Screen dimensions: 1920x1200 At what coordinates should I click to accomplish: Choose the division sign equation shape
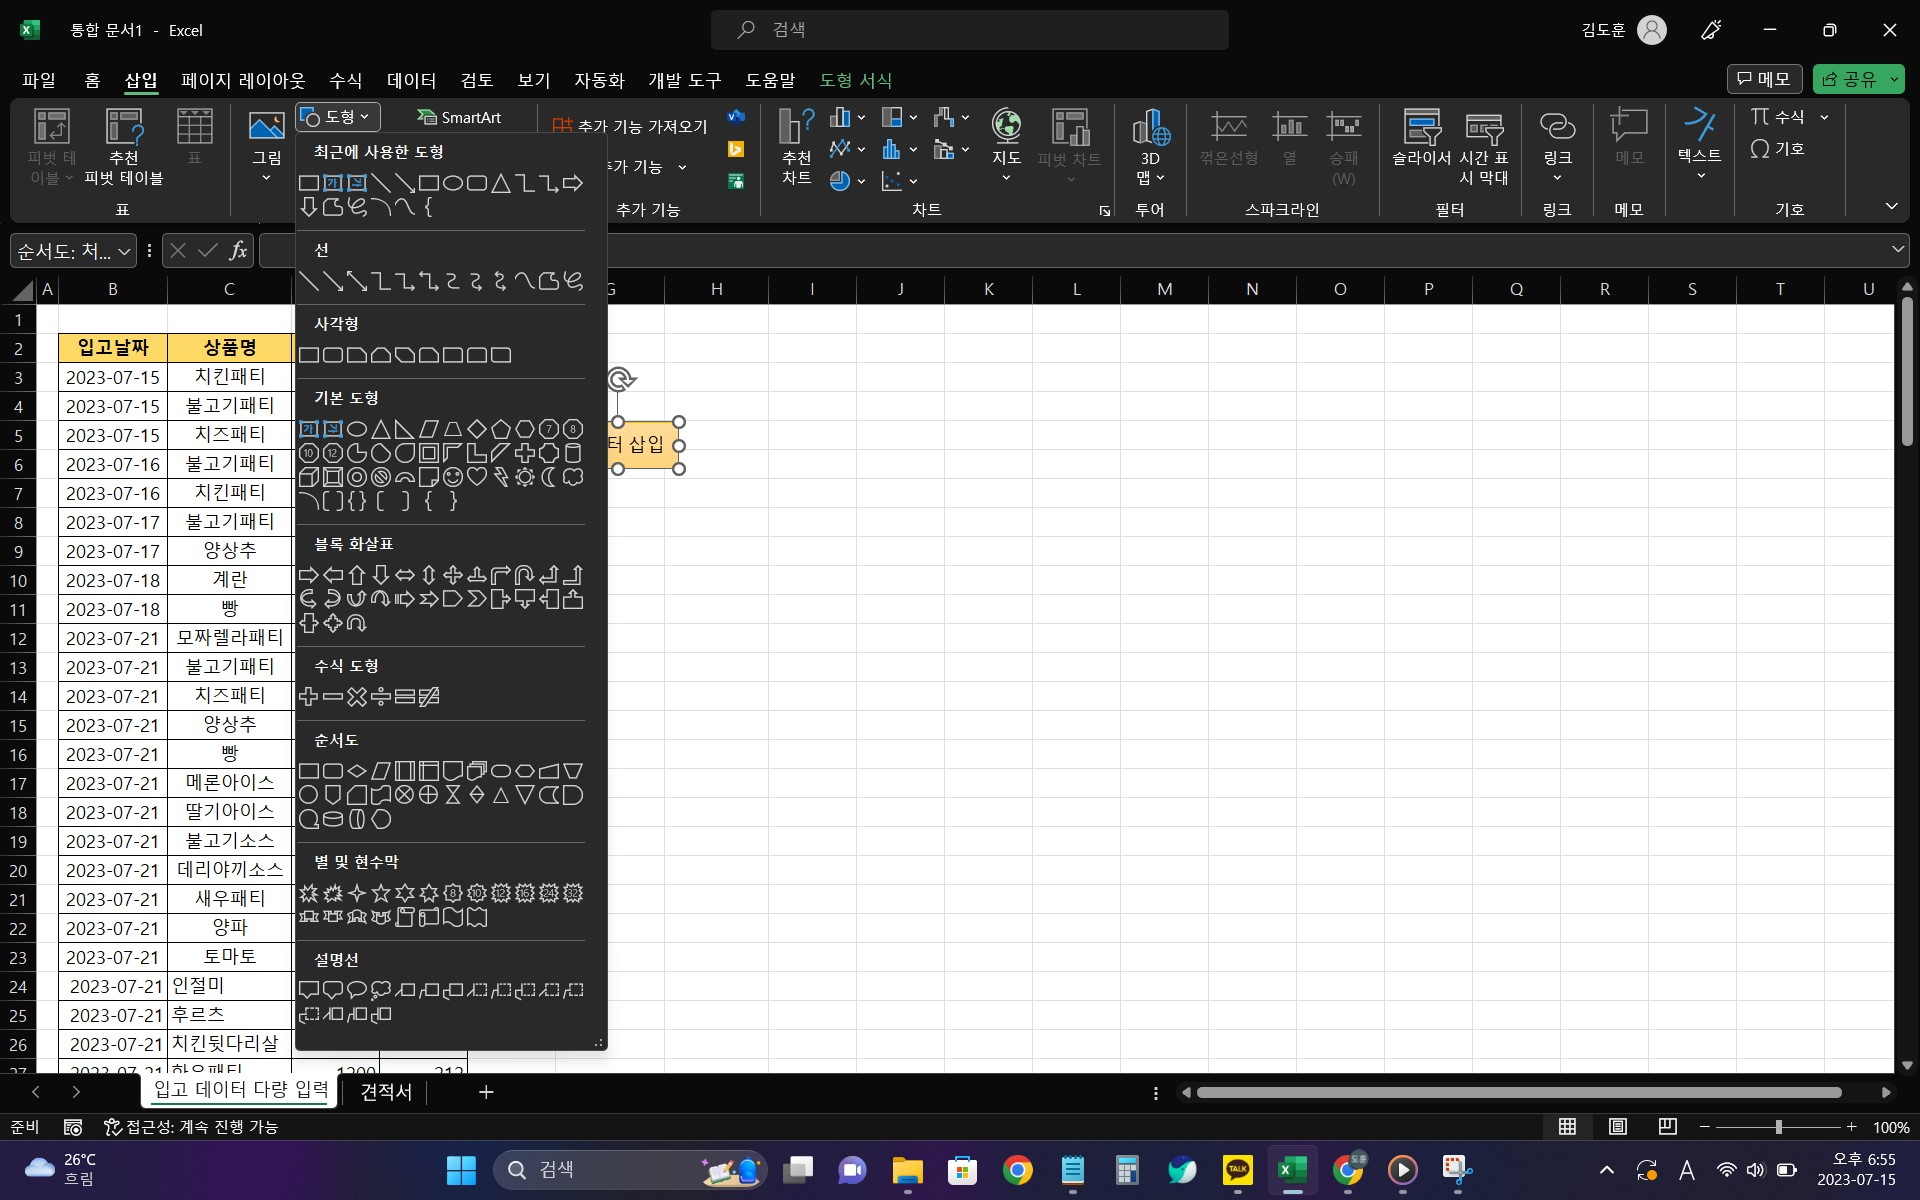click(381, 697)
